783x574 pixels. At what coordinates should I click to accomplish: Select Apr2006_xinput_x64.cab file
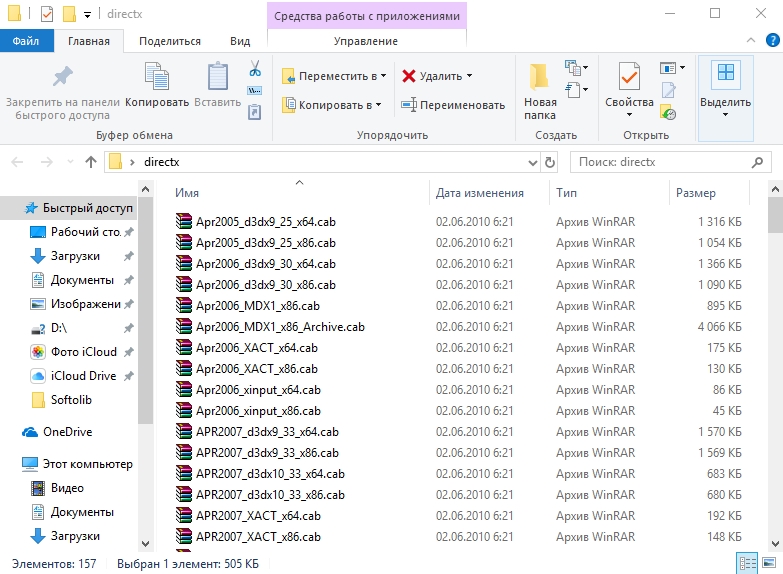coord(258,390)
